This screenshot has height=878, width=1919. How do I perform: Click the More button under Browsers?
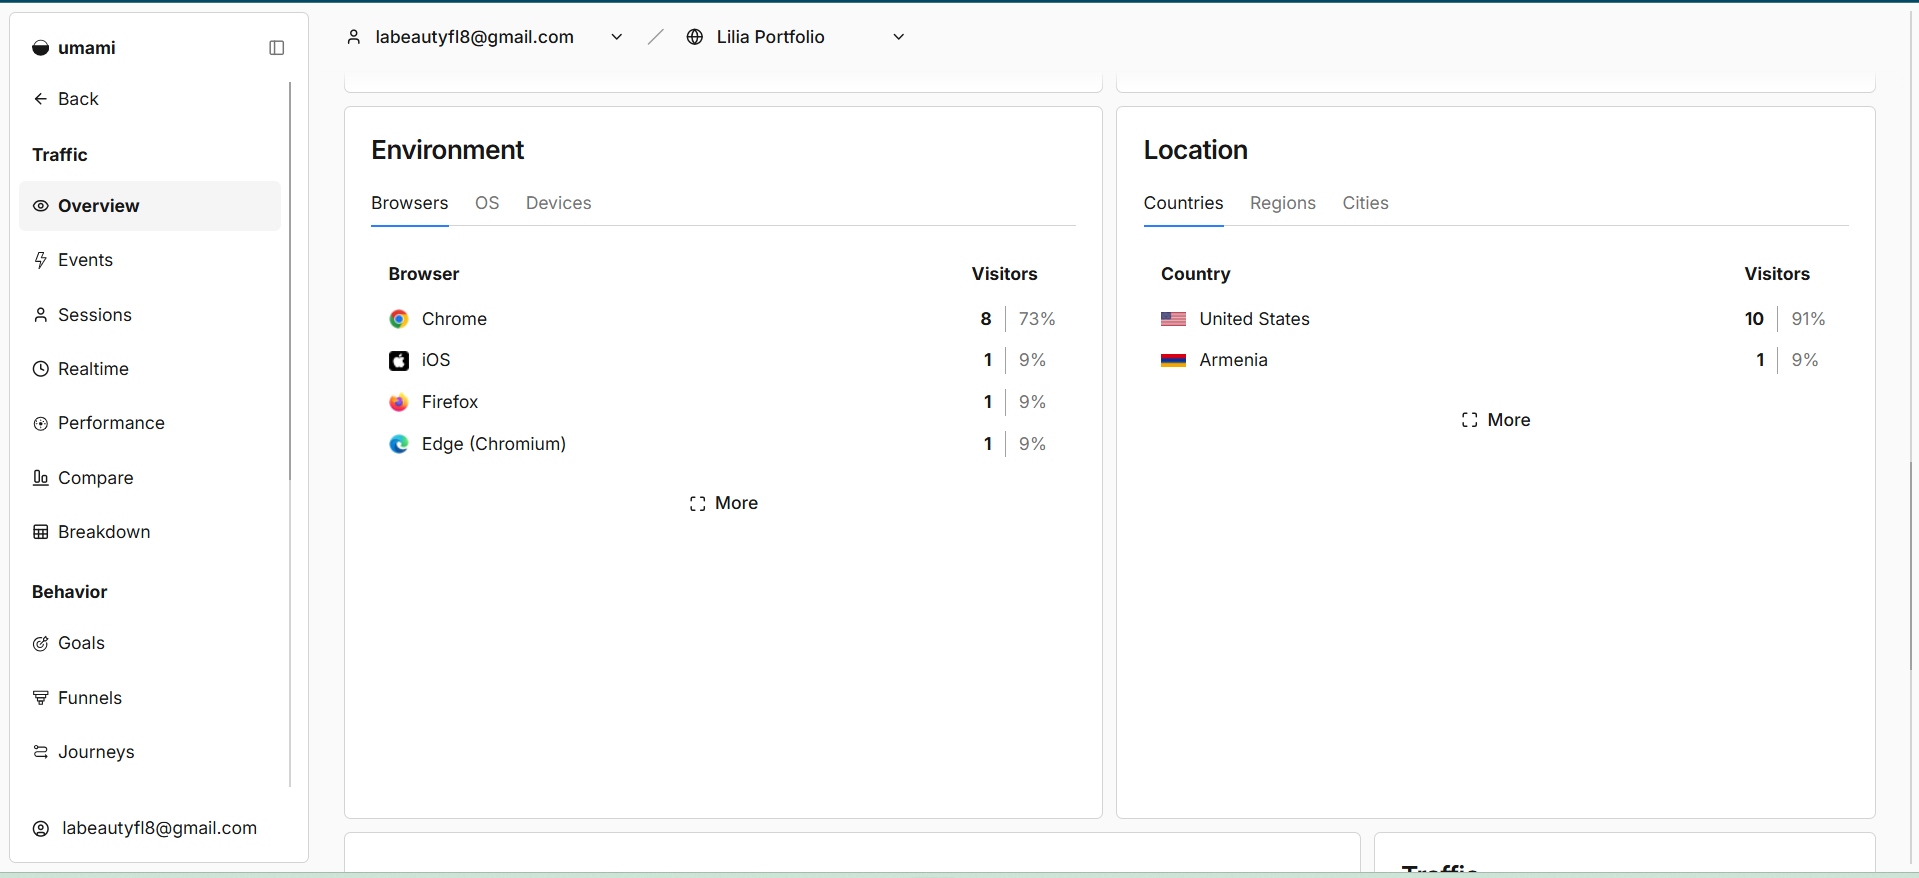(x=723, y=503)
